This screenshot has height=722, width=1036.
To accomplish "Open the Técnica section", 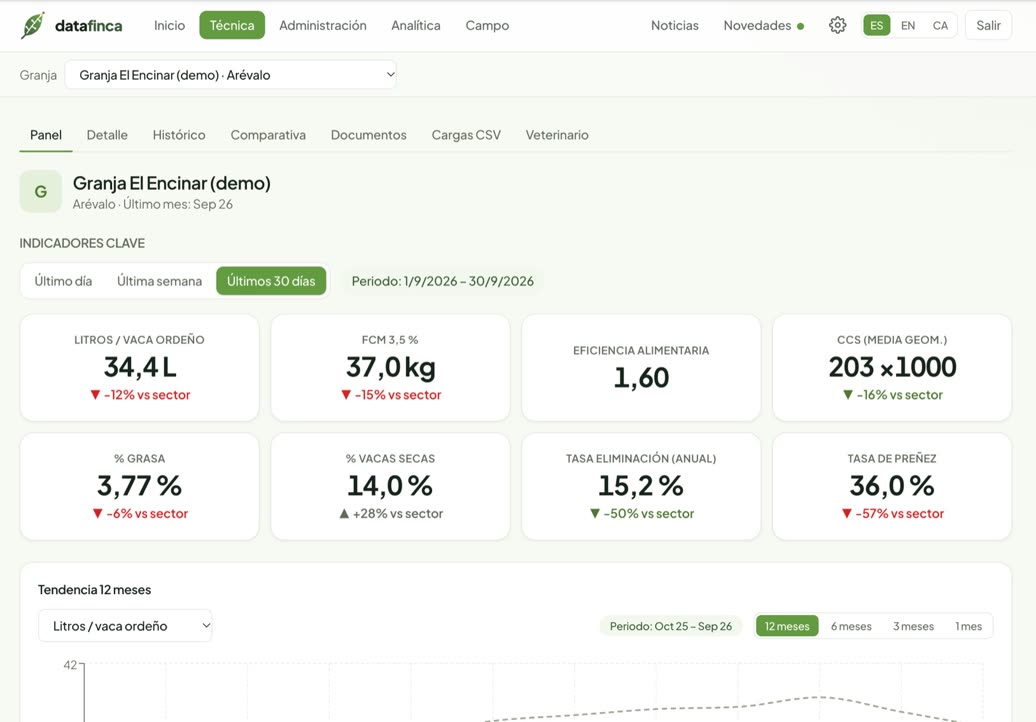I will (x=232, y=25).
